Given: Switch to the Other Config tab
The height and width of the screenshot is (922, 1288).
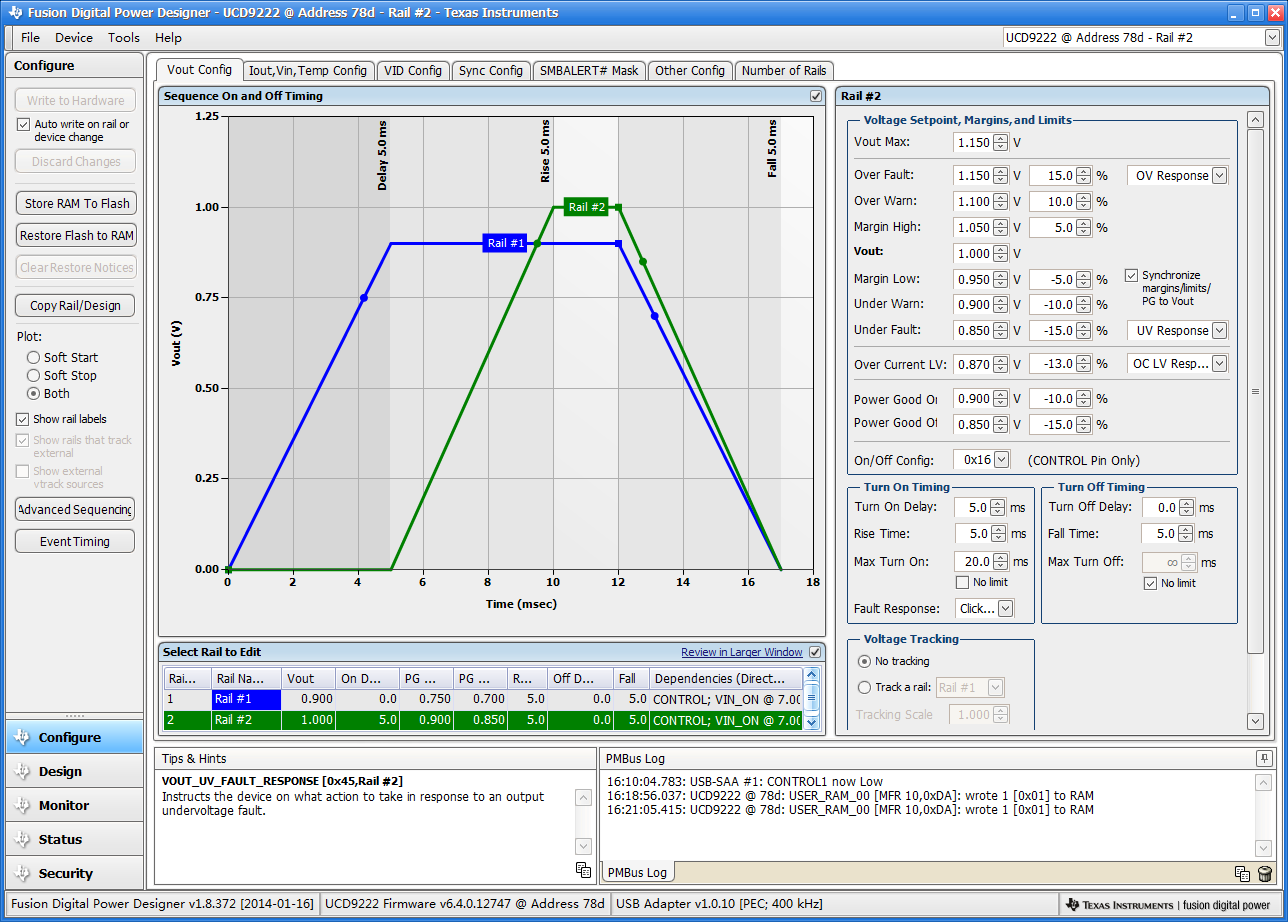Looking at the screenshot, I should coord(690,71).
